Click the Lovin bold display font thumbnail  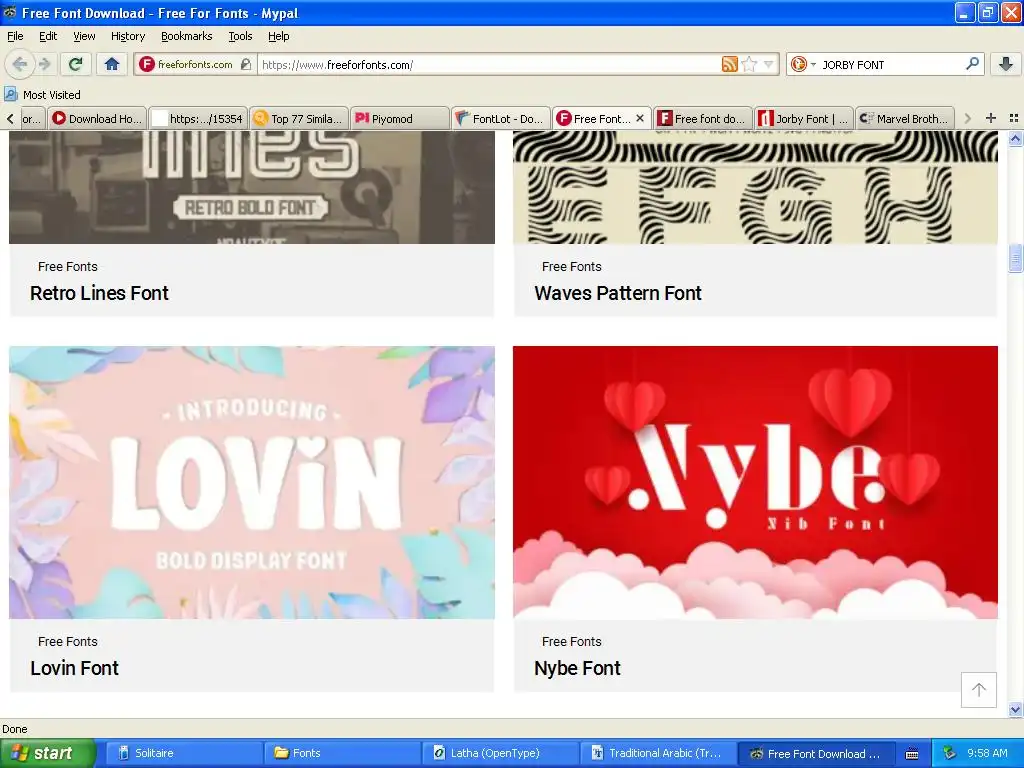pyautogui.click(x=252, y=483)
